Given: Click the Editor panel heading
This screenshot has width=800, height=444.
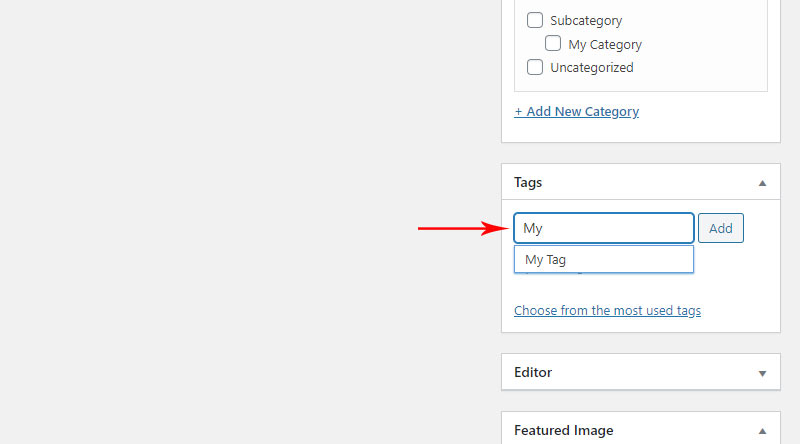Looking at the screenshot, I should coord(533,372).
